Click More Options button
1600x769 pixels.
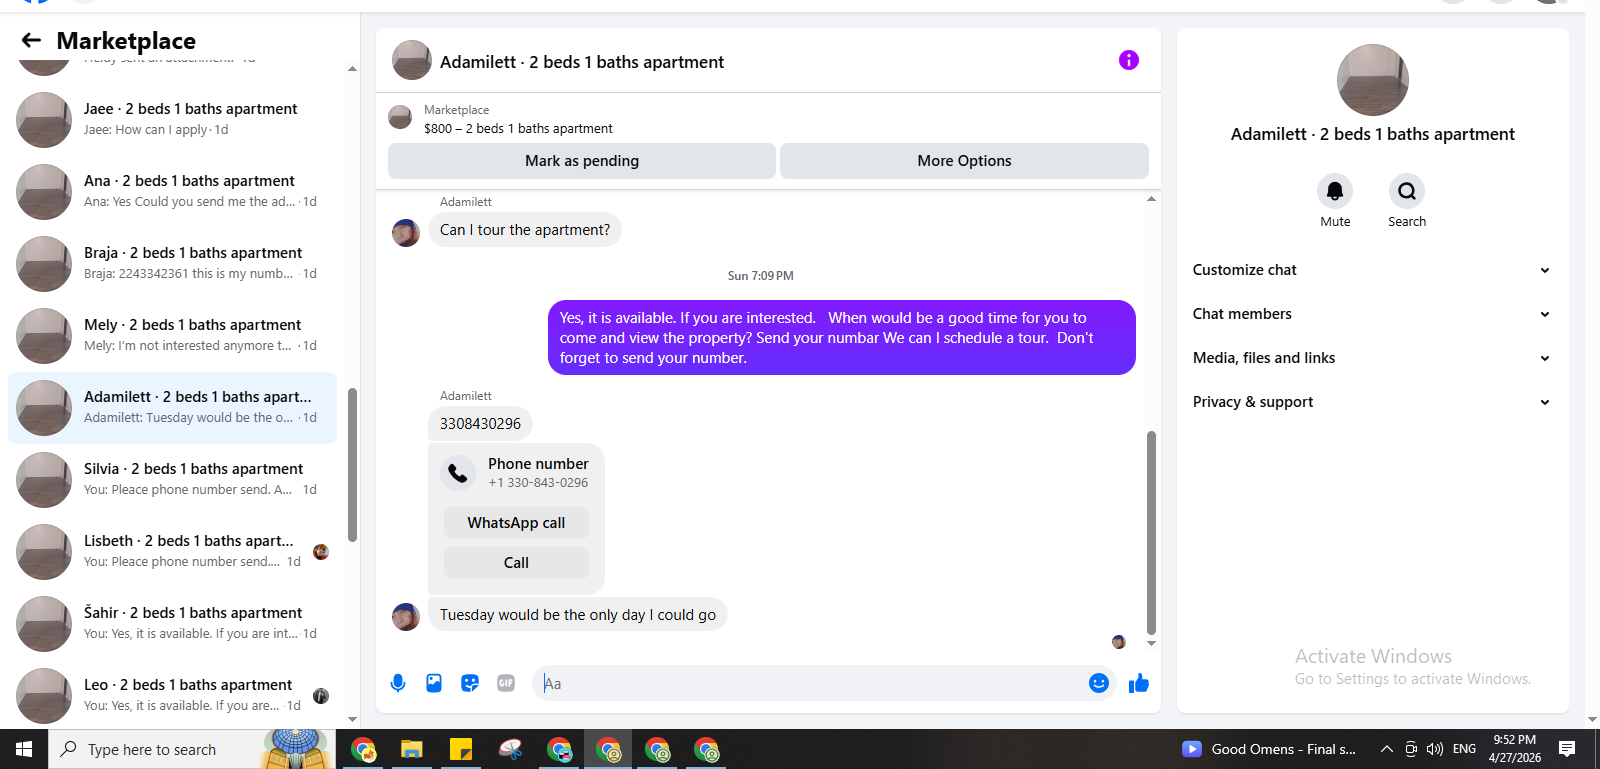coord(964,161)
